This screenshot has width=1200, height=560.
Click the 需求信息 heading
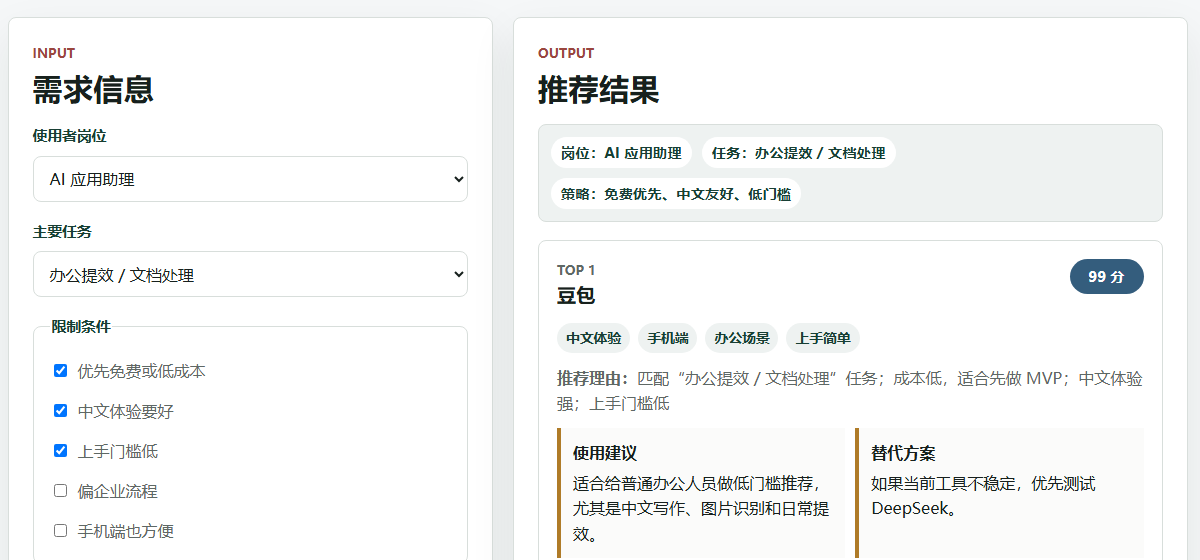(93, 90)
